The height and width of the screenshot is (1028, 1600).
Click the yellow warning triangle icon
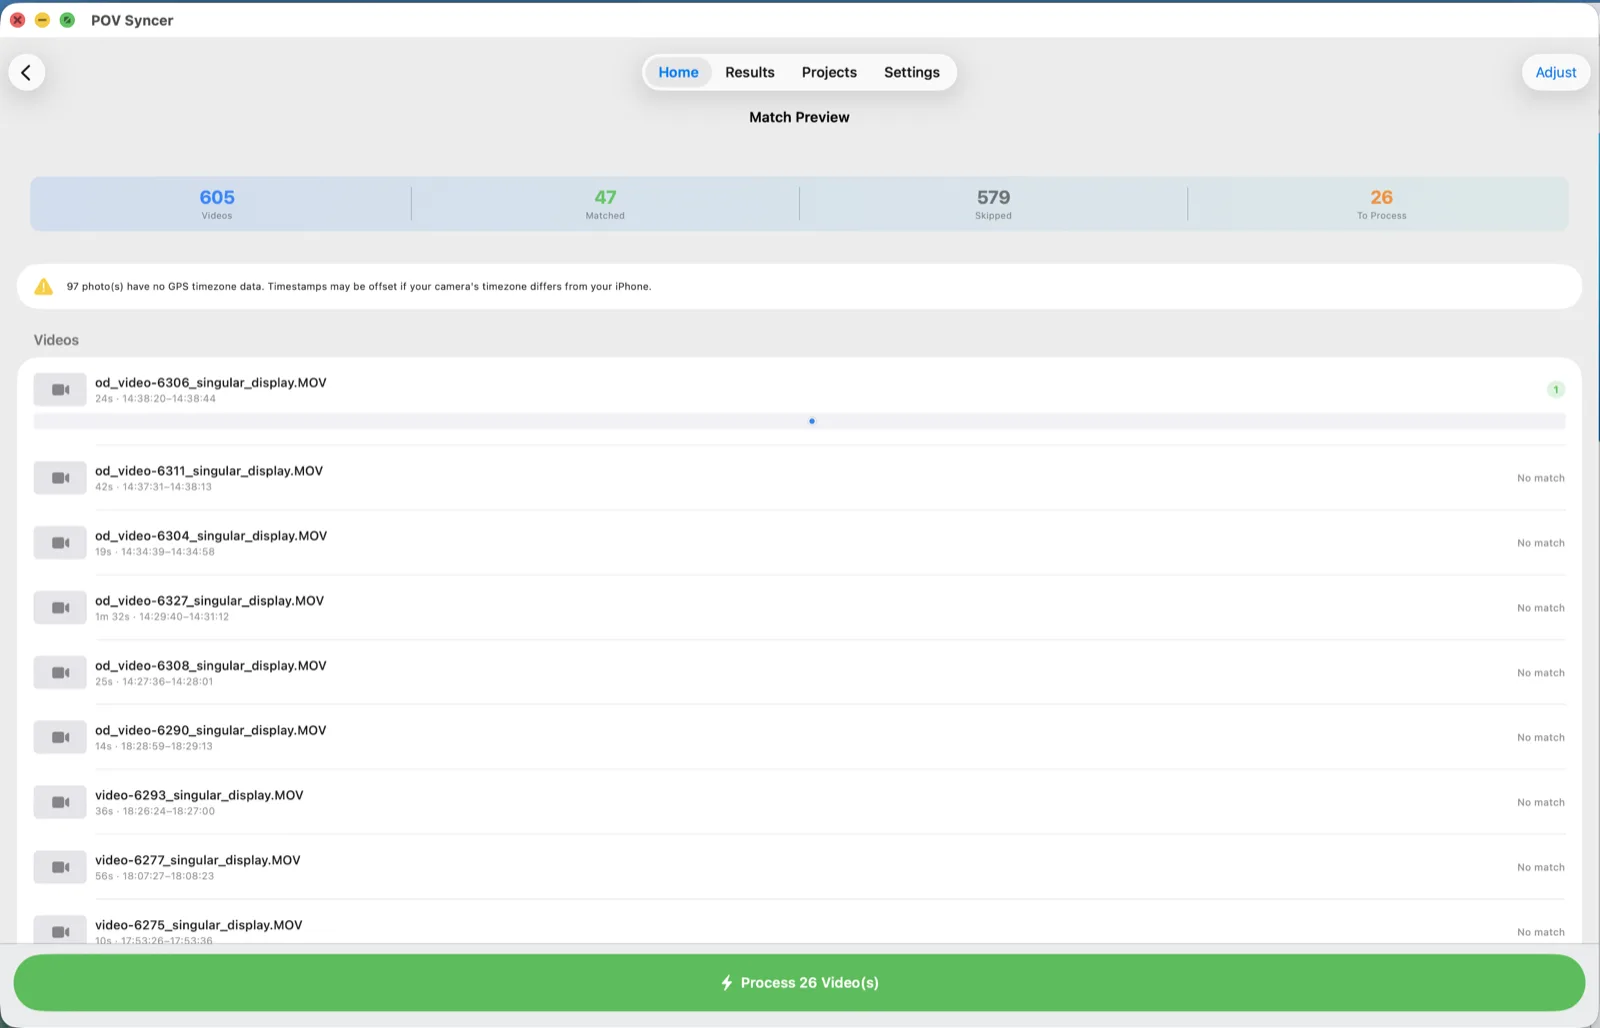tap(43, 287)
